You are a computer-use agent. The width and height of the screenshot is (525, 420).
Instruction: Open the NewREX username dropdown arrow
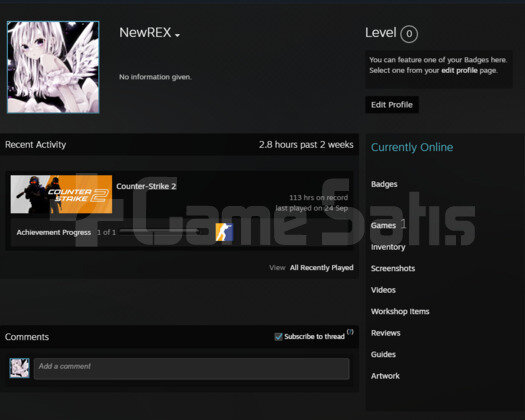pyautogui.click(x=177, y=35)
